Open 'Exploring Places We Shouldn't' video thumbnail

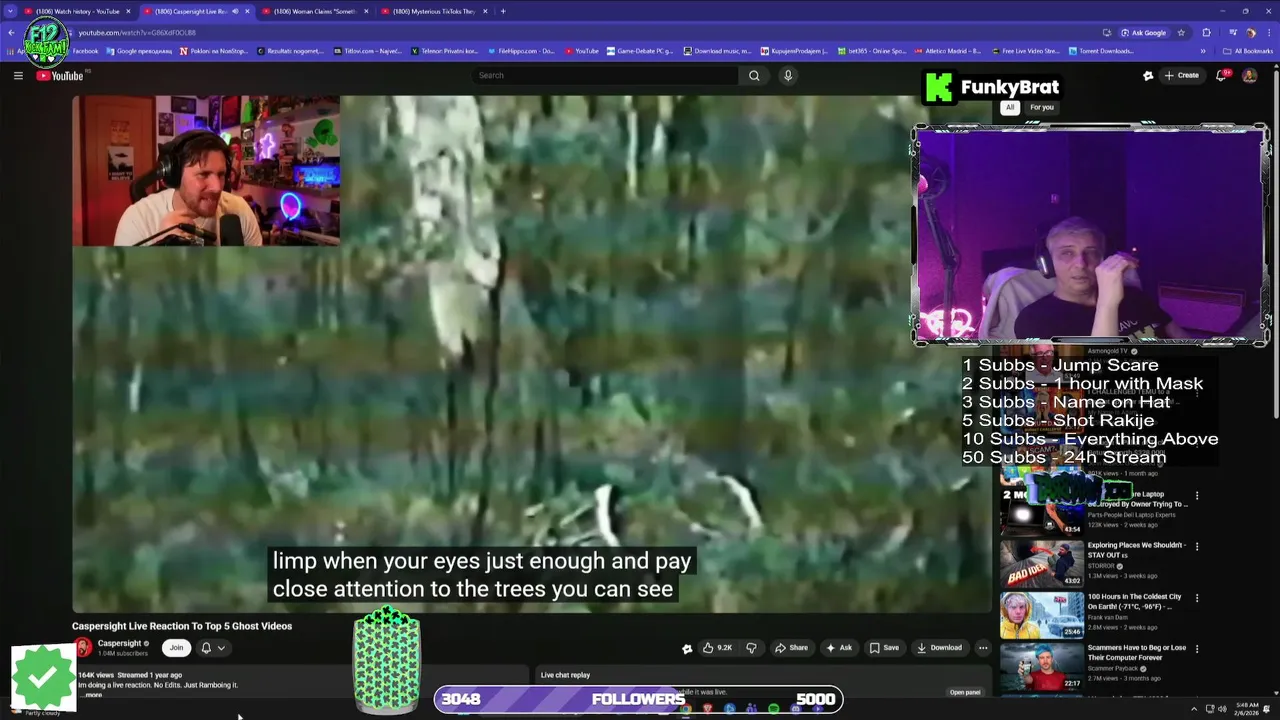pos(1042,564)
